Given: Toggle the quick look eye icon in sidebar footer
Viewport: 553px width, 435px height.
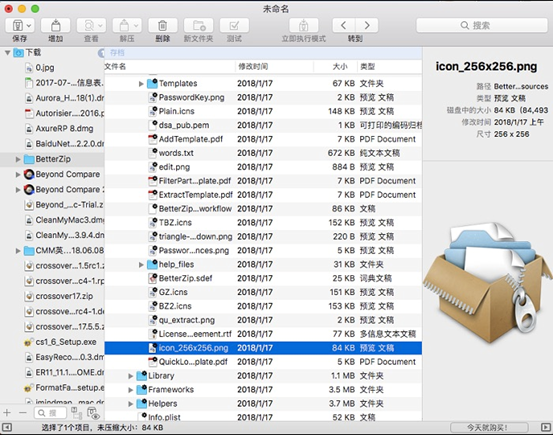Looking at the screenshot, I should tap(93, 413).
